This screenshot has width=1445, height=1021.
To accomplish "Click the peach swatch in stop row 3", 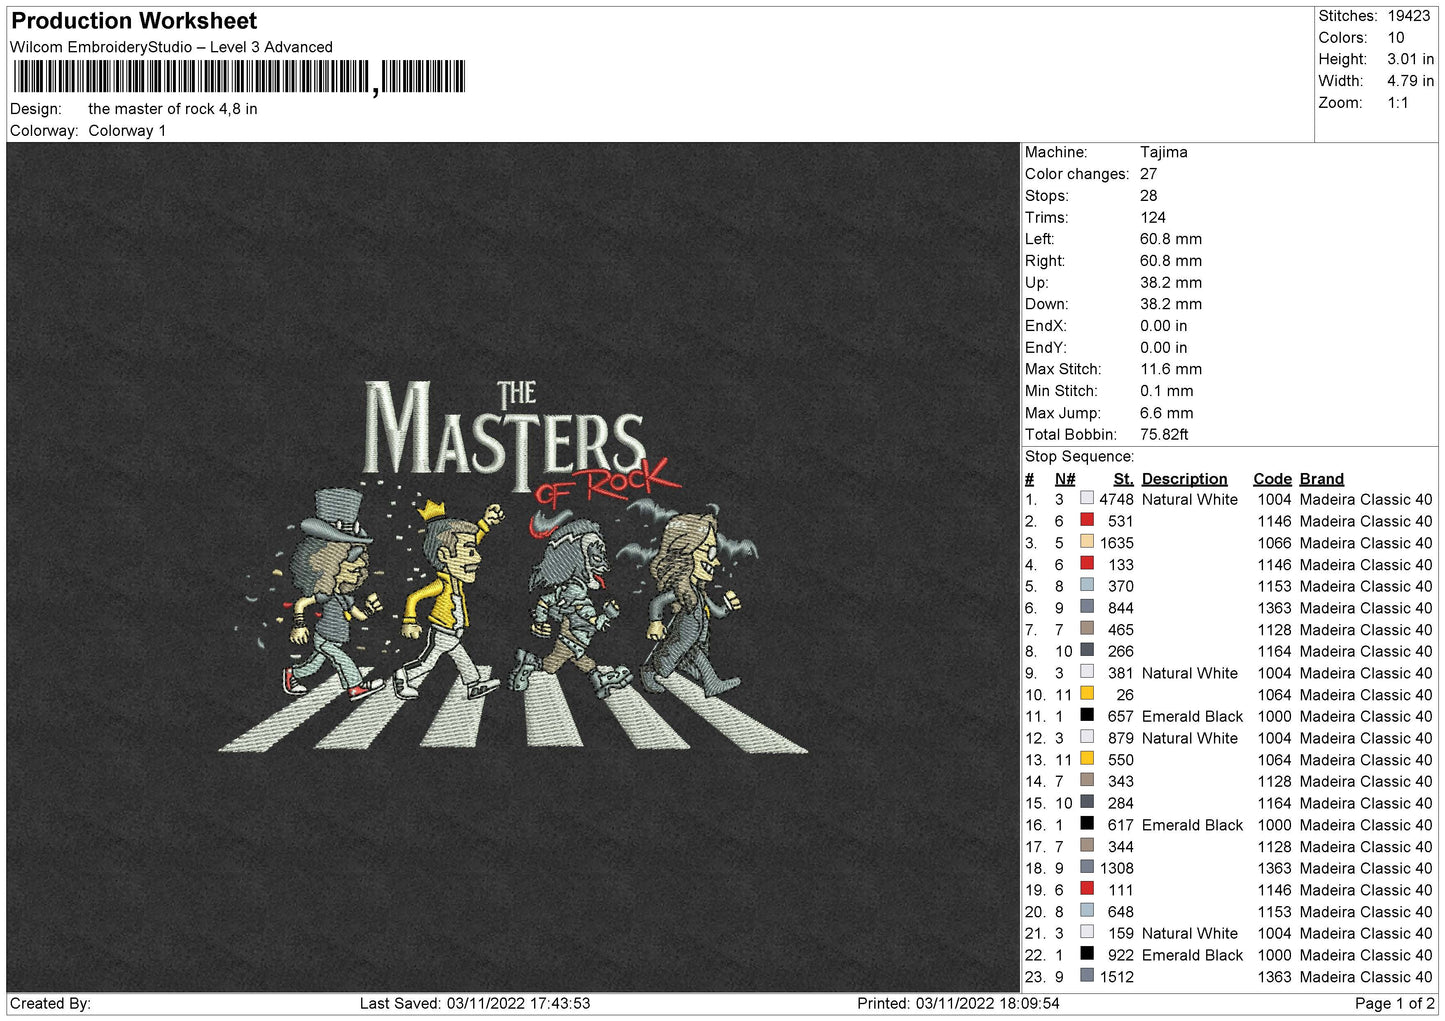I will (1087, 542).
